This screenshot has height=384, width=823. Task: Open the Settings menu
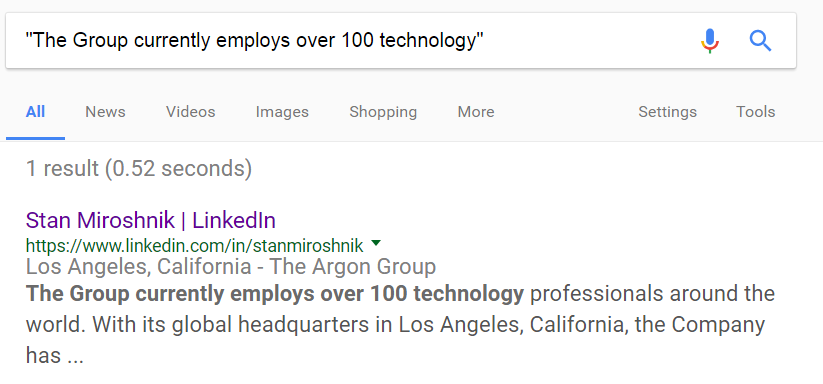pyautogui.click(x=668, y=112)
